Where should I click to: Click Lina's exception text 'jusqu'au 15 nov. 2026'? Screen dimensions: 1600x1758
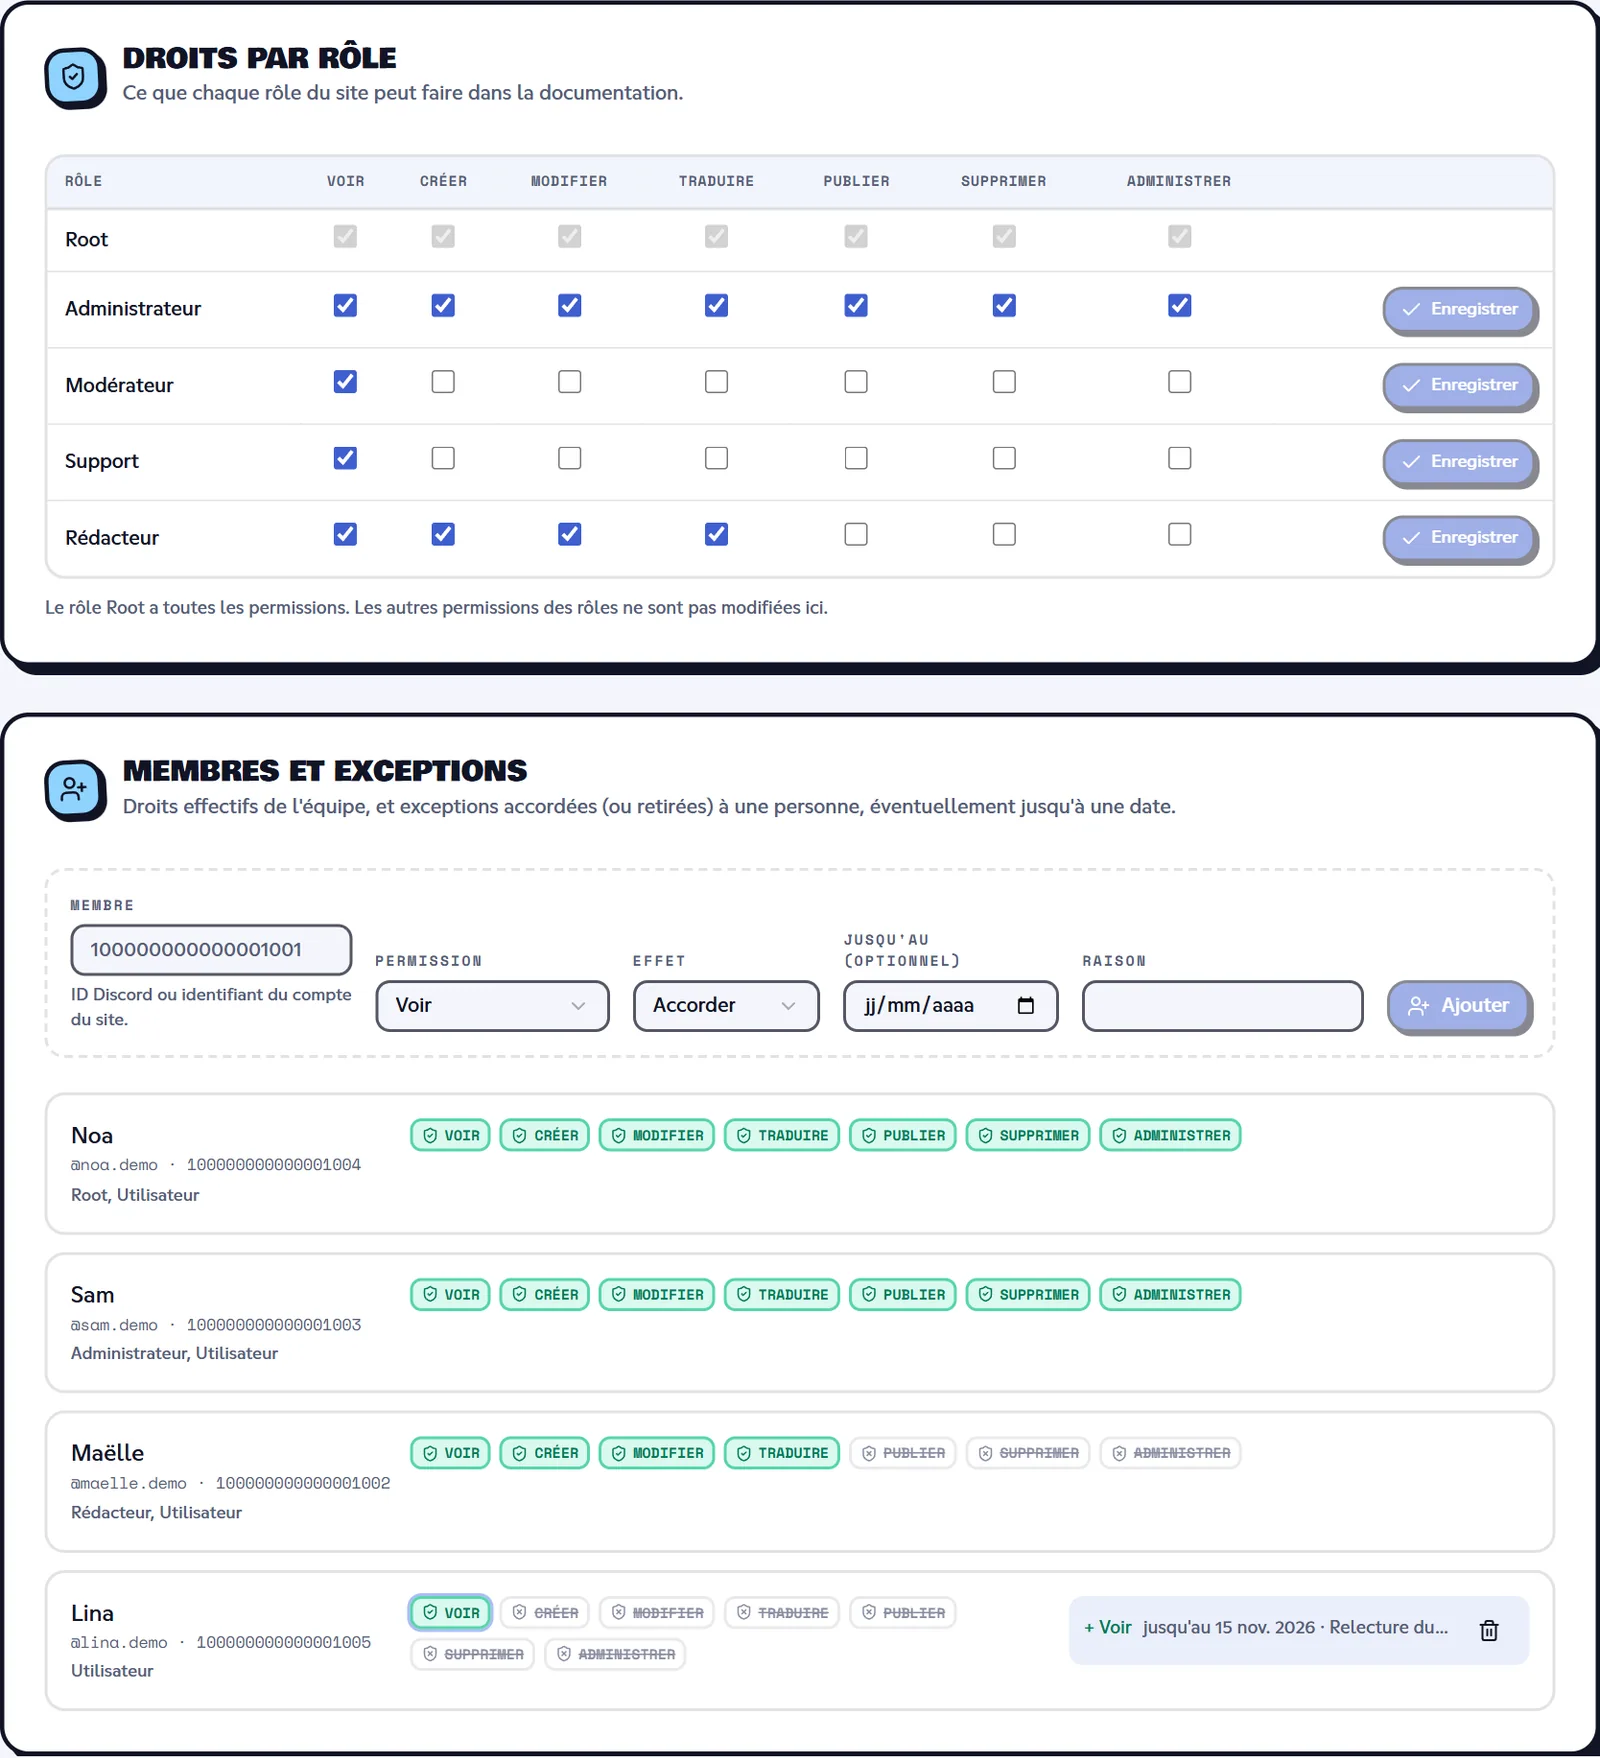click(1228, 1627)
